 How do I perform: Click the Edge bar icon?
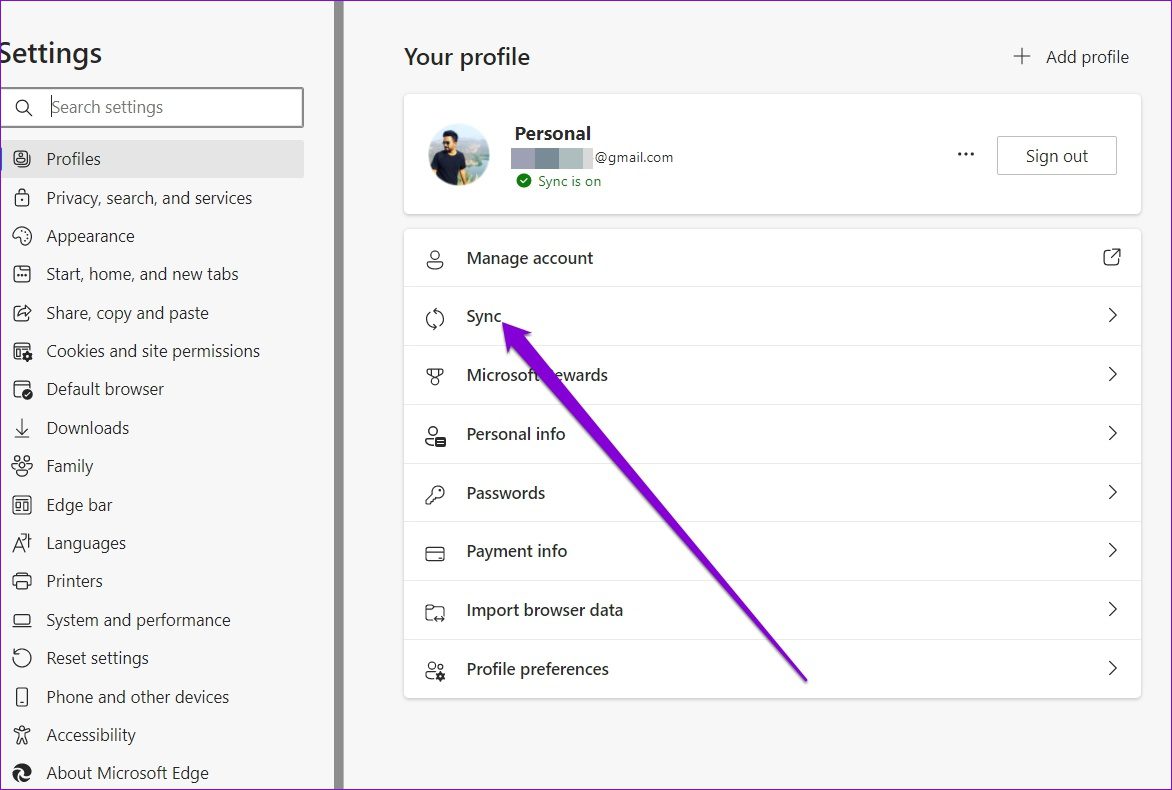[x=22, y=505]
